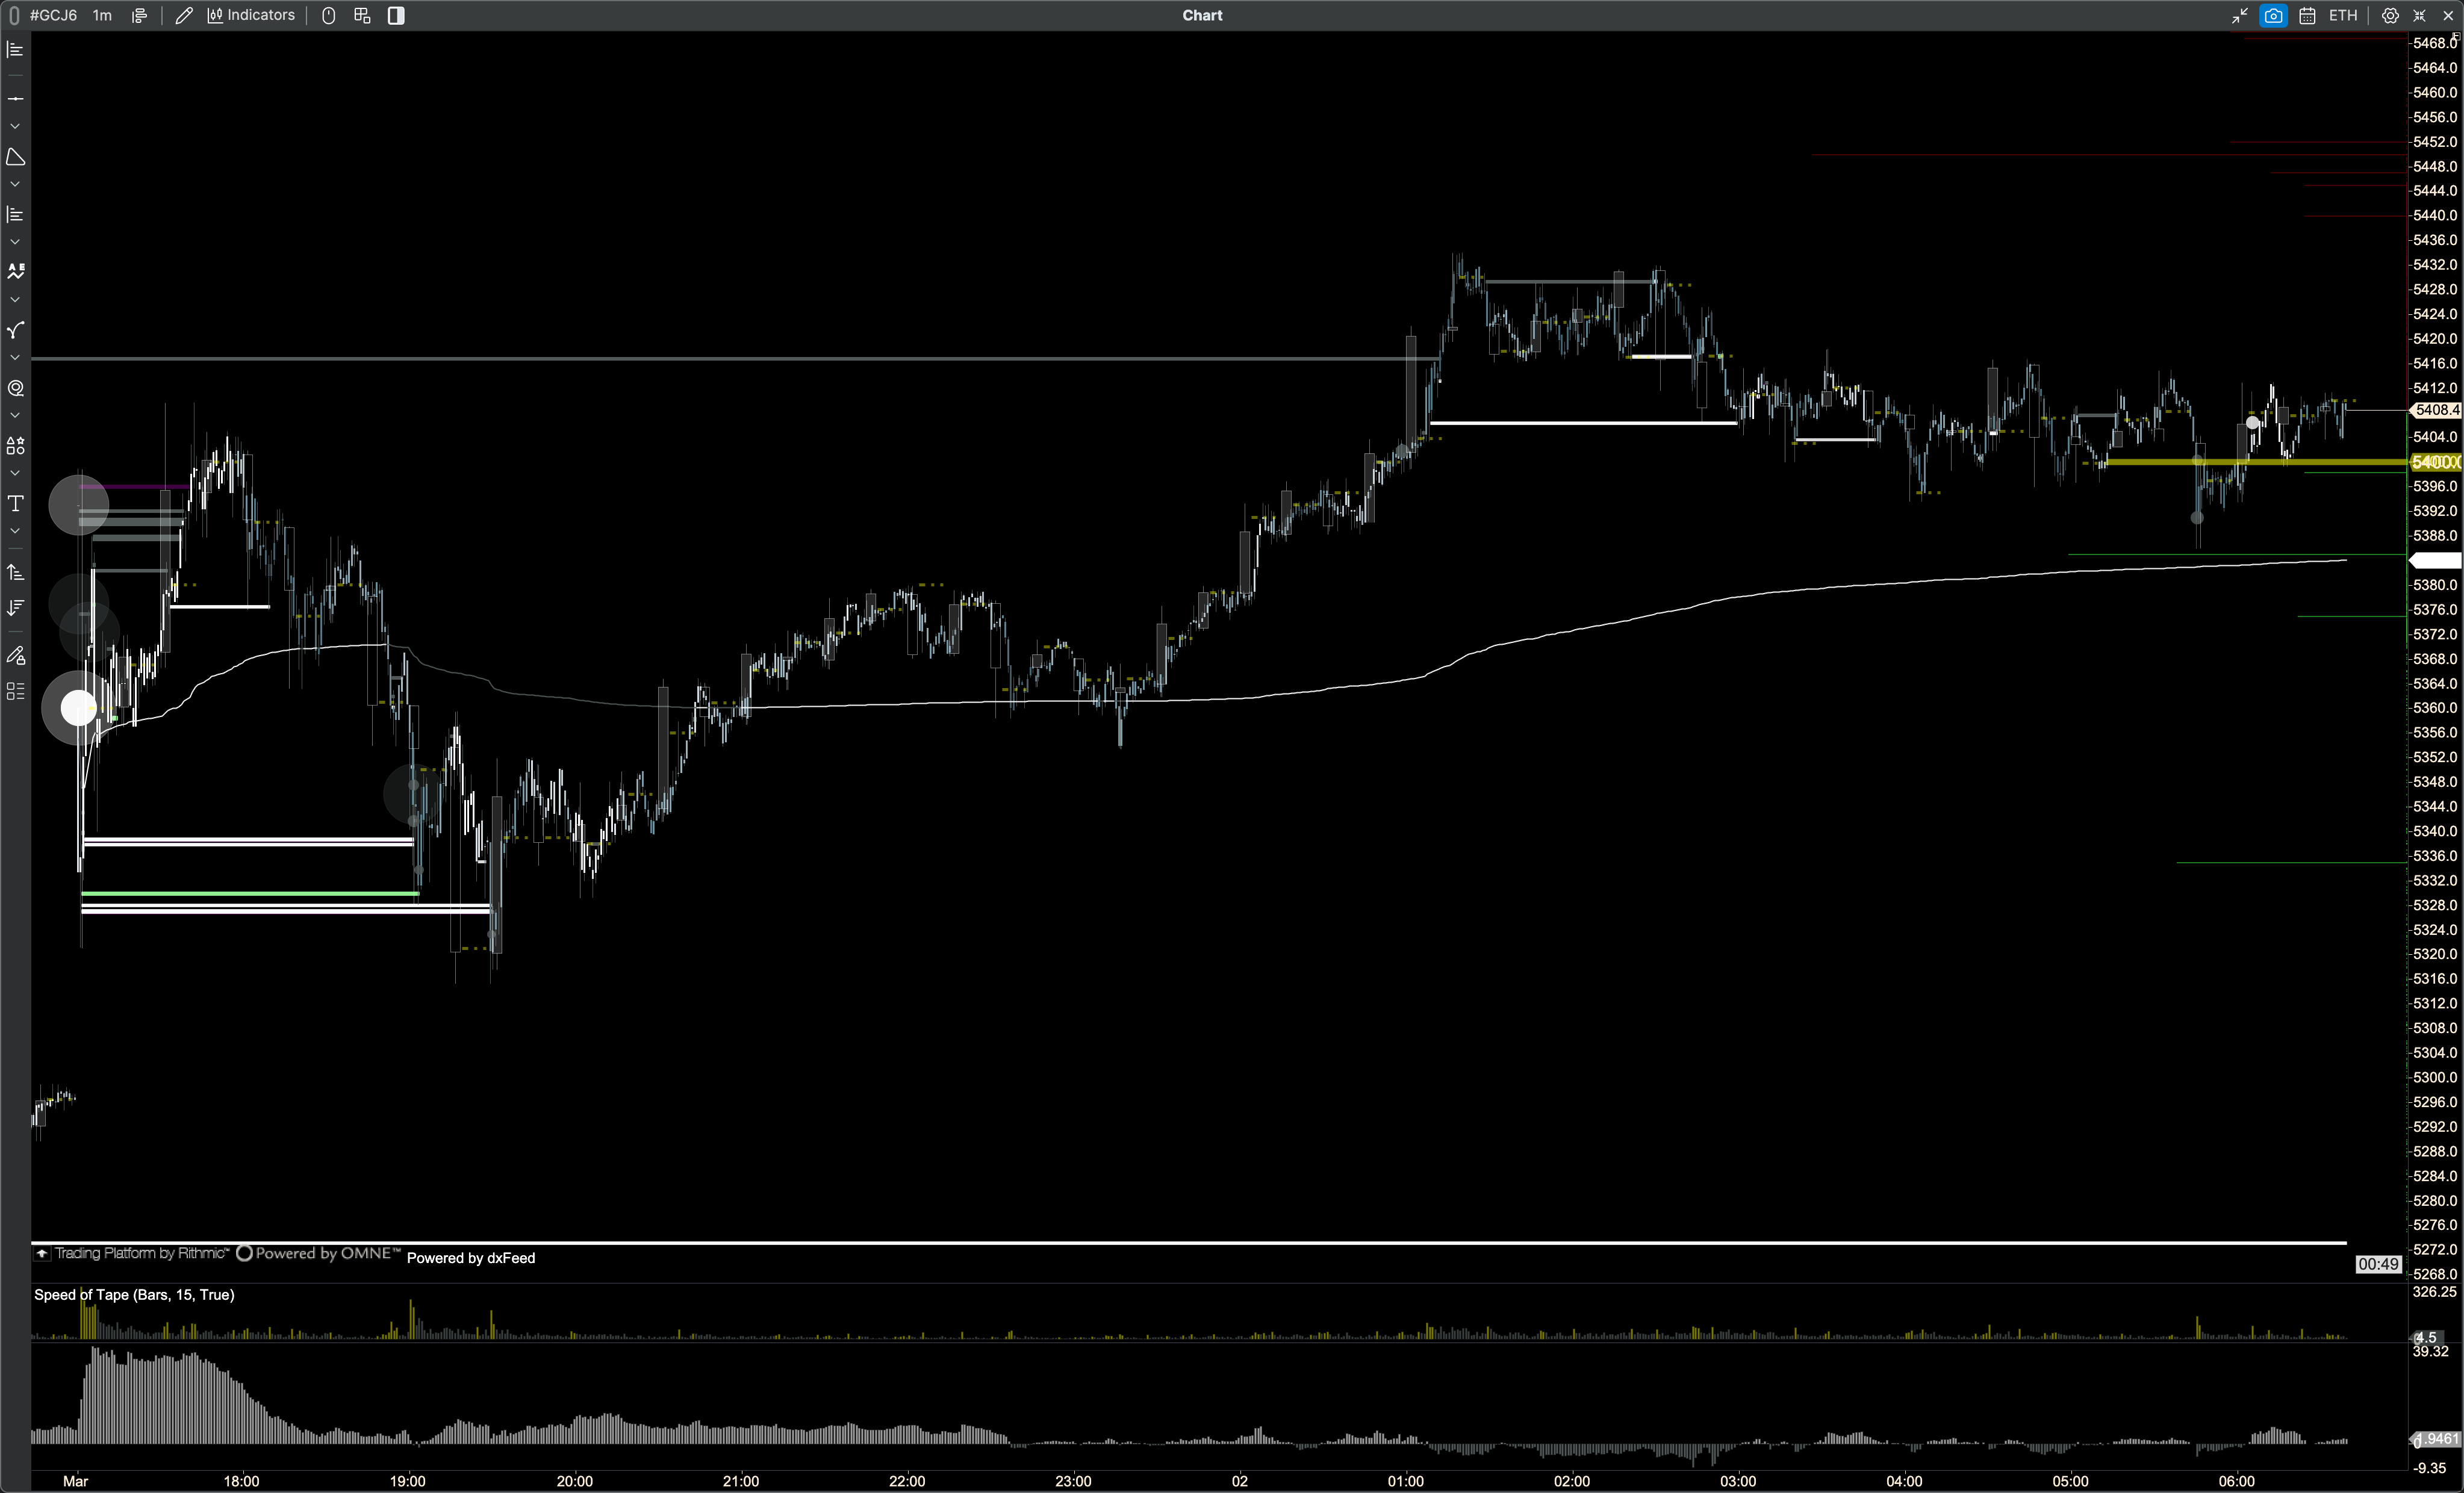Open the chart type bars menu
The height and width of the screenshot is (1493, 2464).
(139, 15)
